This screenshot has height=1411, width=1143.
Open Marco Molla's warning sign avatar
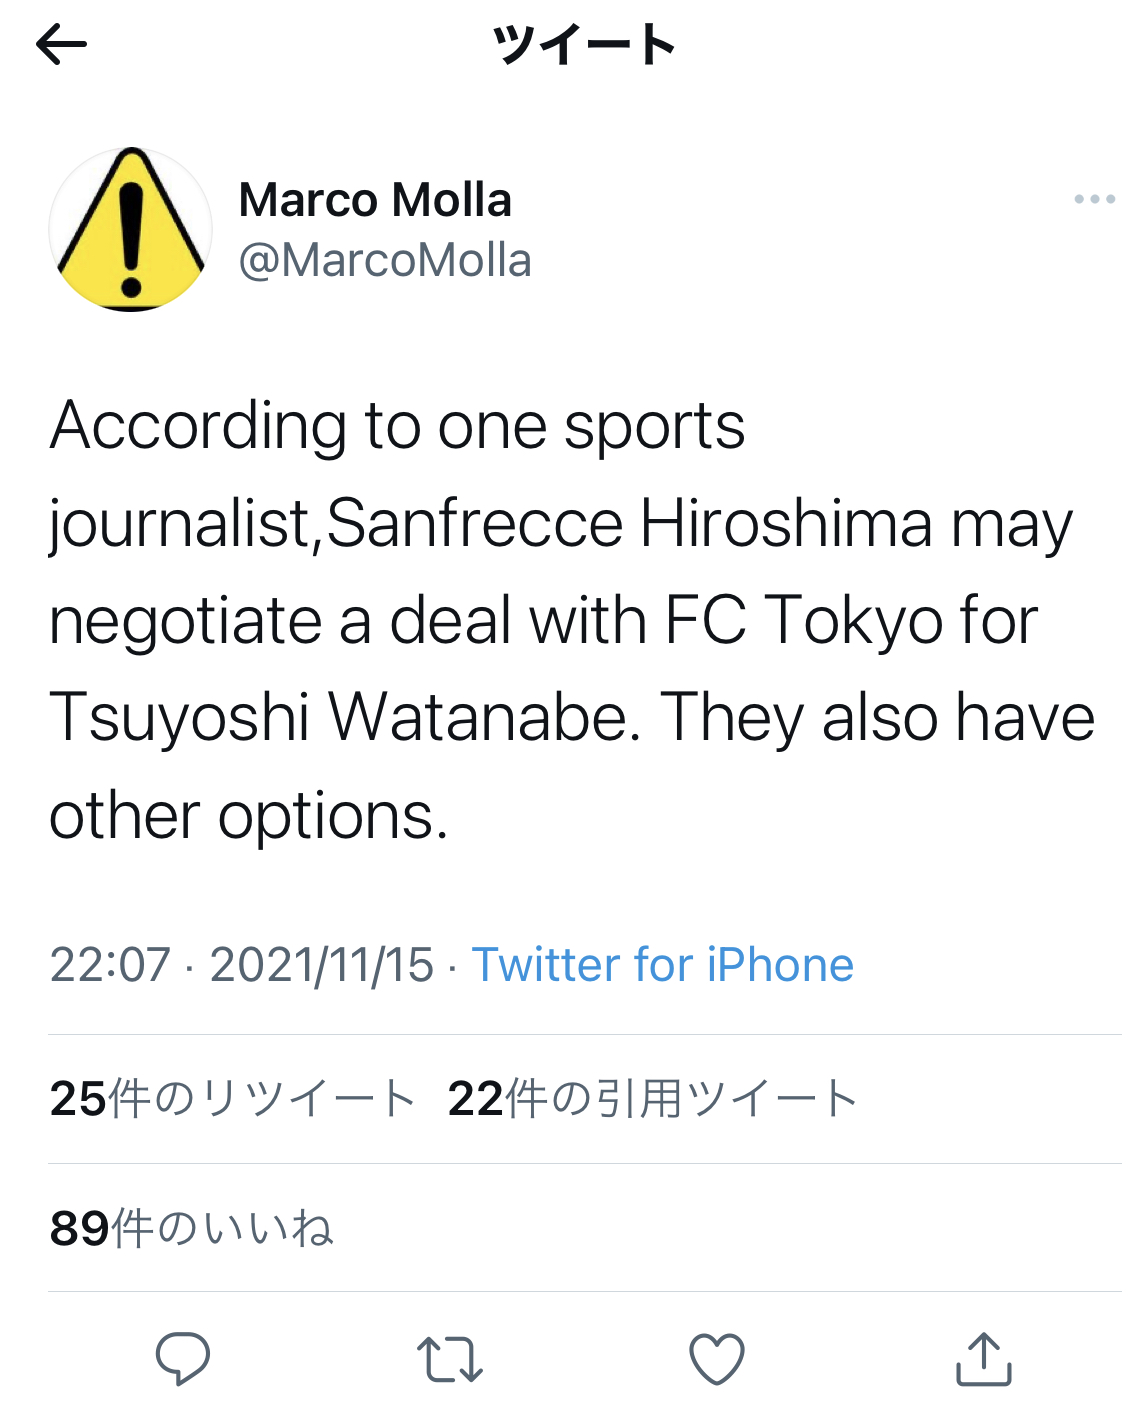(x=131, y=229)
